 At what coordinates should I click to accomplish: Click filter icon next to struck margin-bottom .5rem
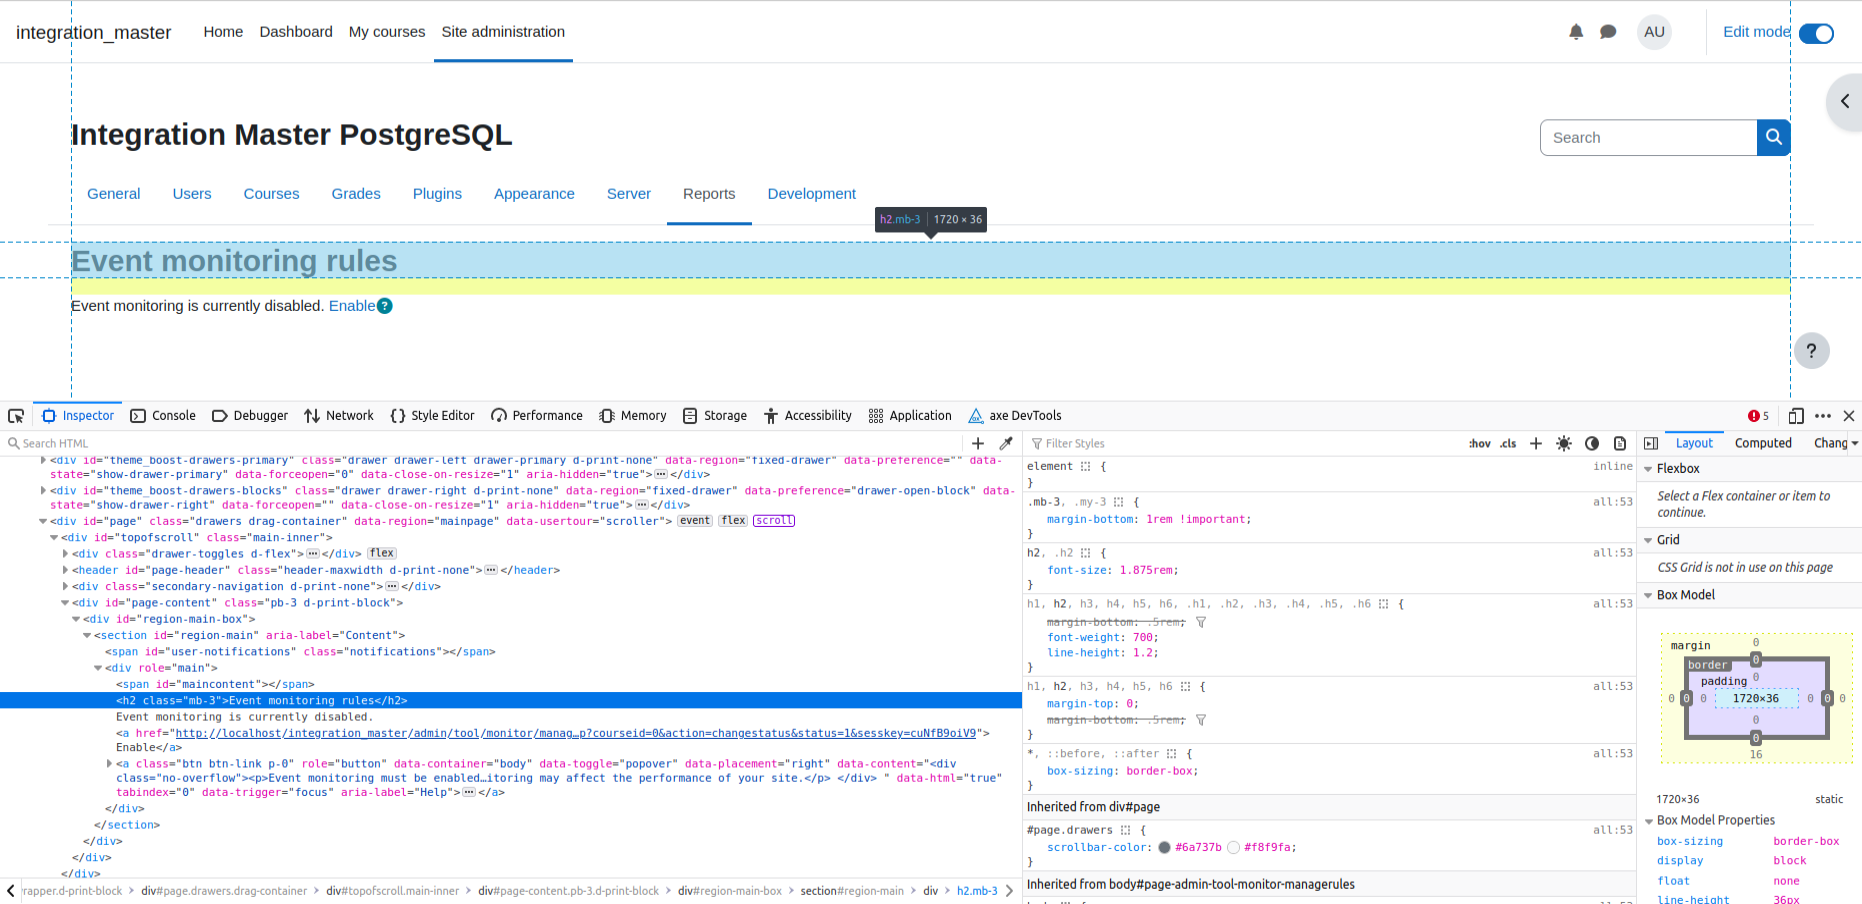click(x=1201, y=622)
